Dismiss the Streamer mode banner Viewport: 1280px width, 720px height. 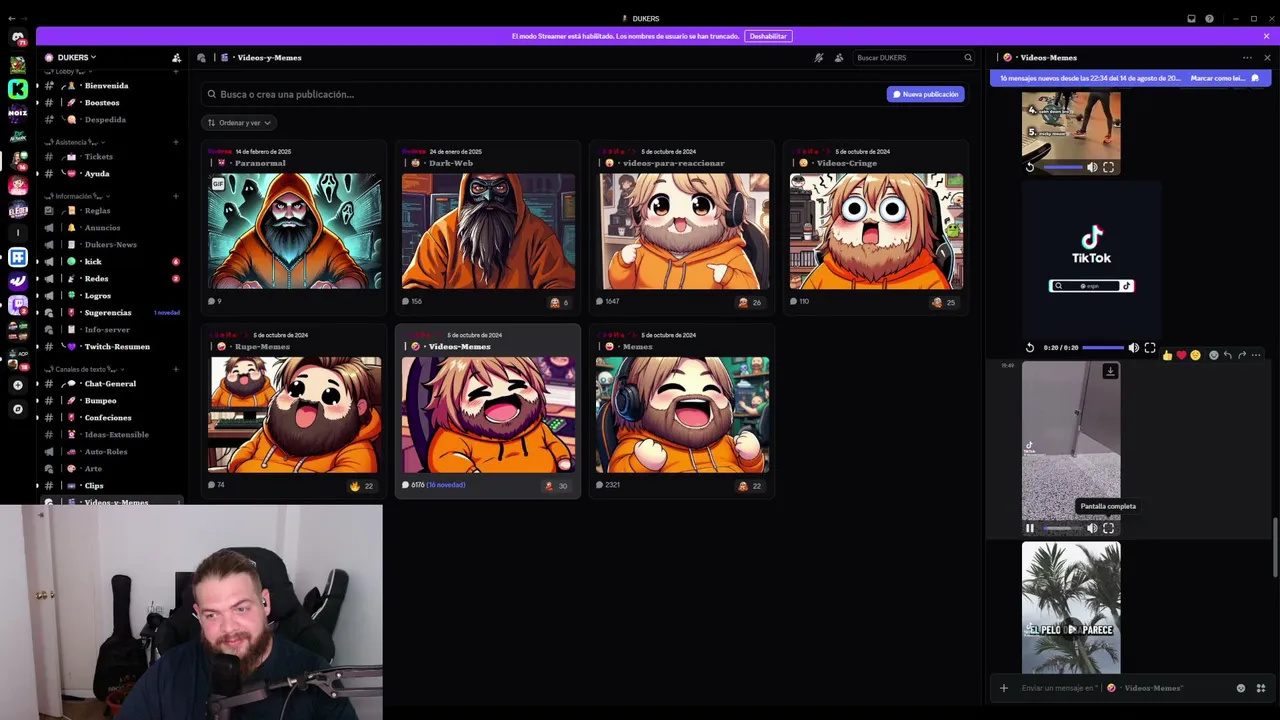click(x=1266, y=36)
